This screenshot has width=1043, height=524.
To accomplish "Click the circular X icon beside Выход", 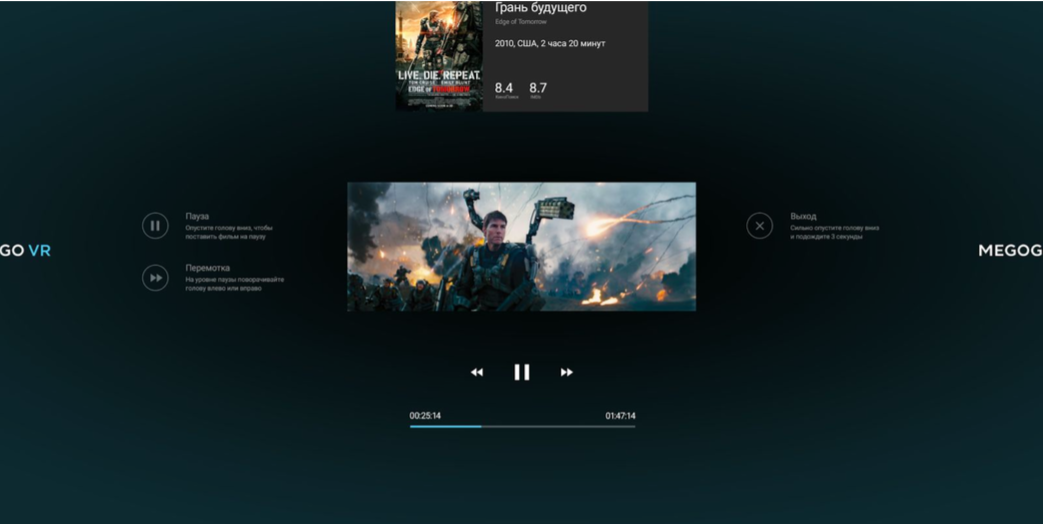I will tap(760, 226).
